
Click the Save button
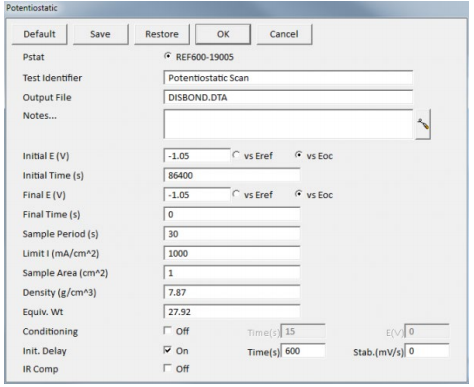click(x=100, y=34)
